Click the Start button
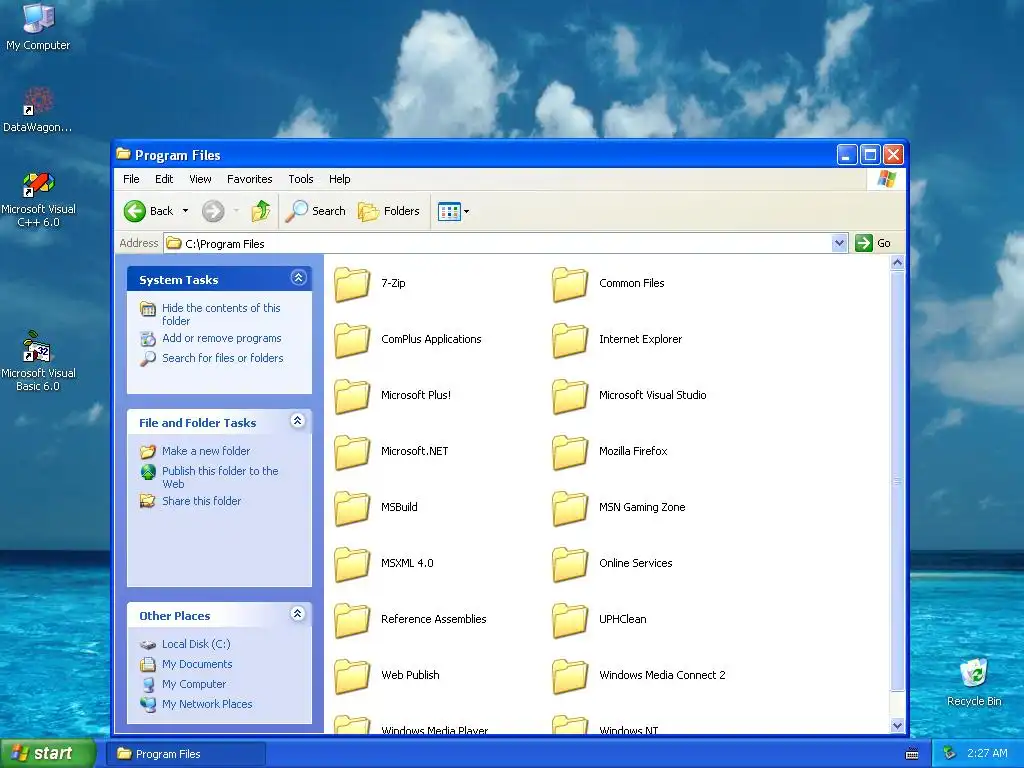The height and width of the screenshot is (768, 1024). [48, 754]
